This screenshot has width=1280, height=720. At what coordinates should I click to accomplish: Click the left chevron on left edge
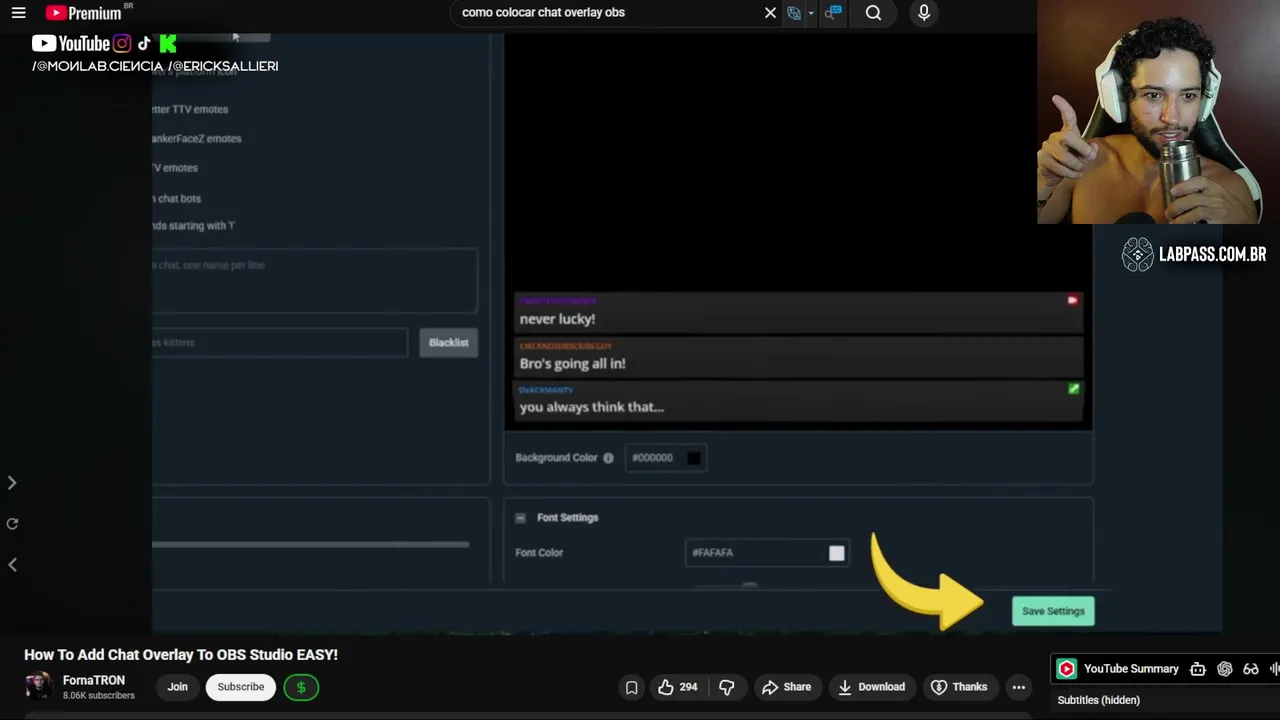(12, 565)
